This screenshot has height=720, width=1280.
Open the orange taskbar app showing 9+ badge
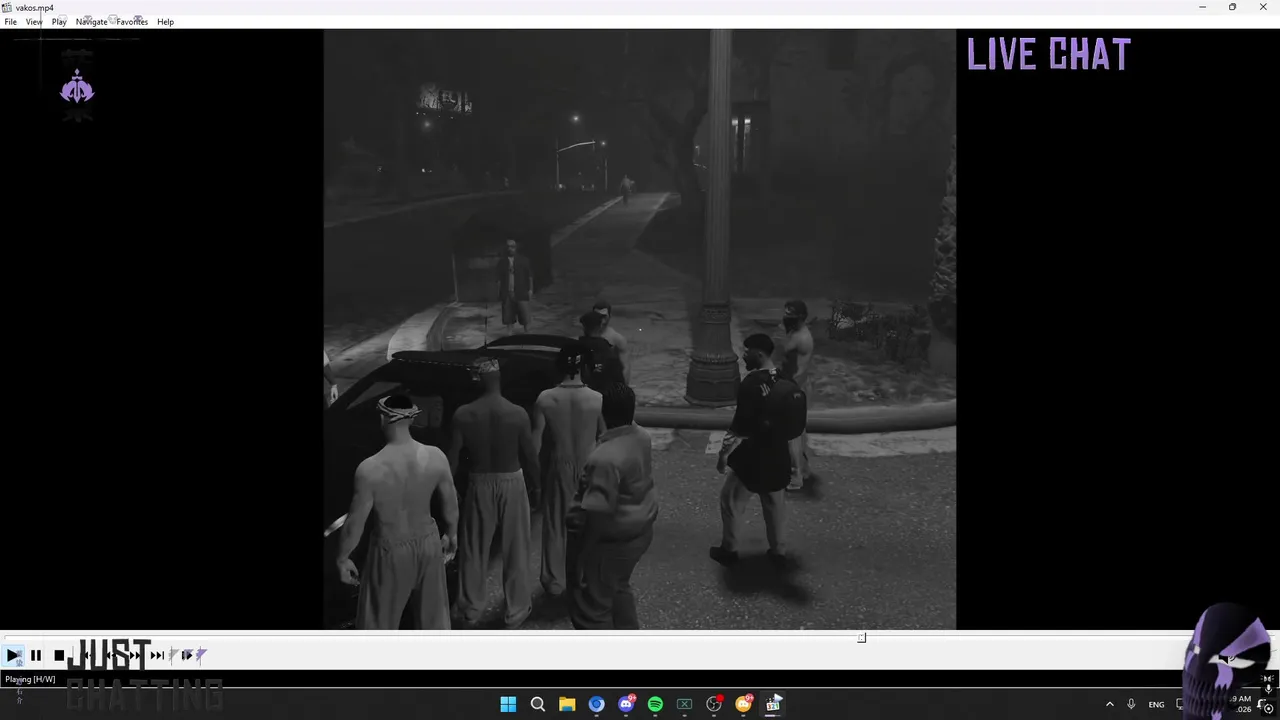pyautogui.click(x=743, y=704)
